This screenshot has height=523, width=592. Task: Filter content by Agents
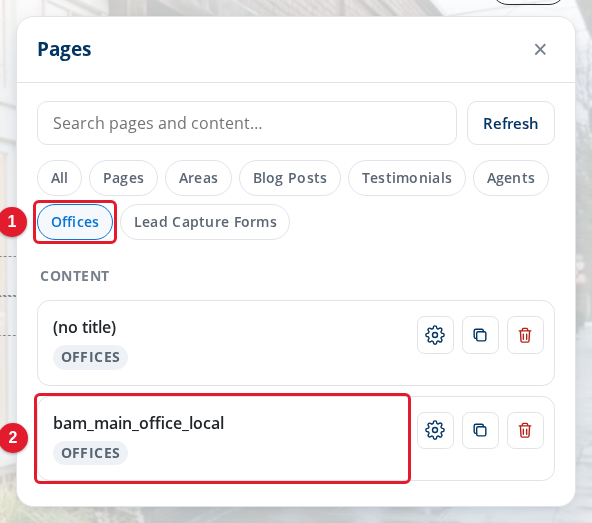[x=510, y=178]
